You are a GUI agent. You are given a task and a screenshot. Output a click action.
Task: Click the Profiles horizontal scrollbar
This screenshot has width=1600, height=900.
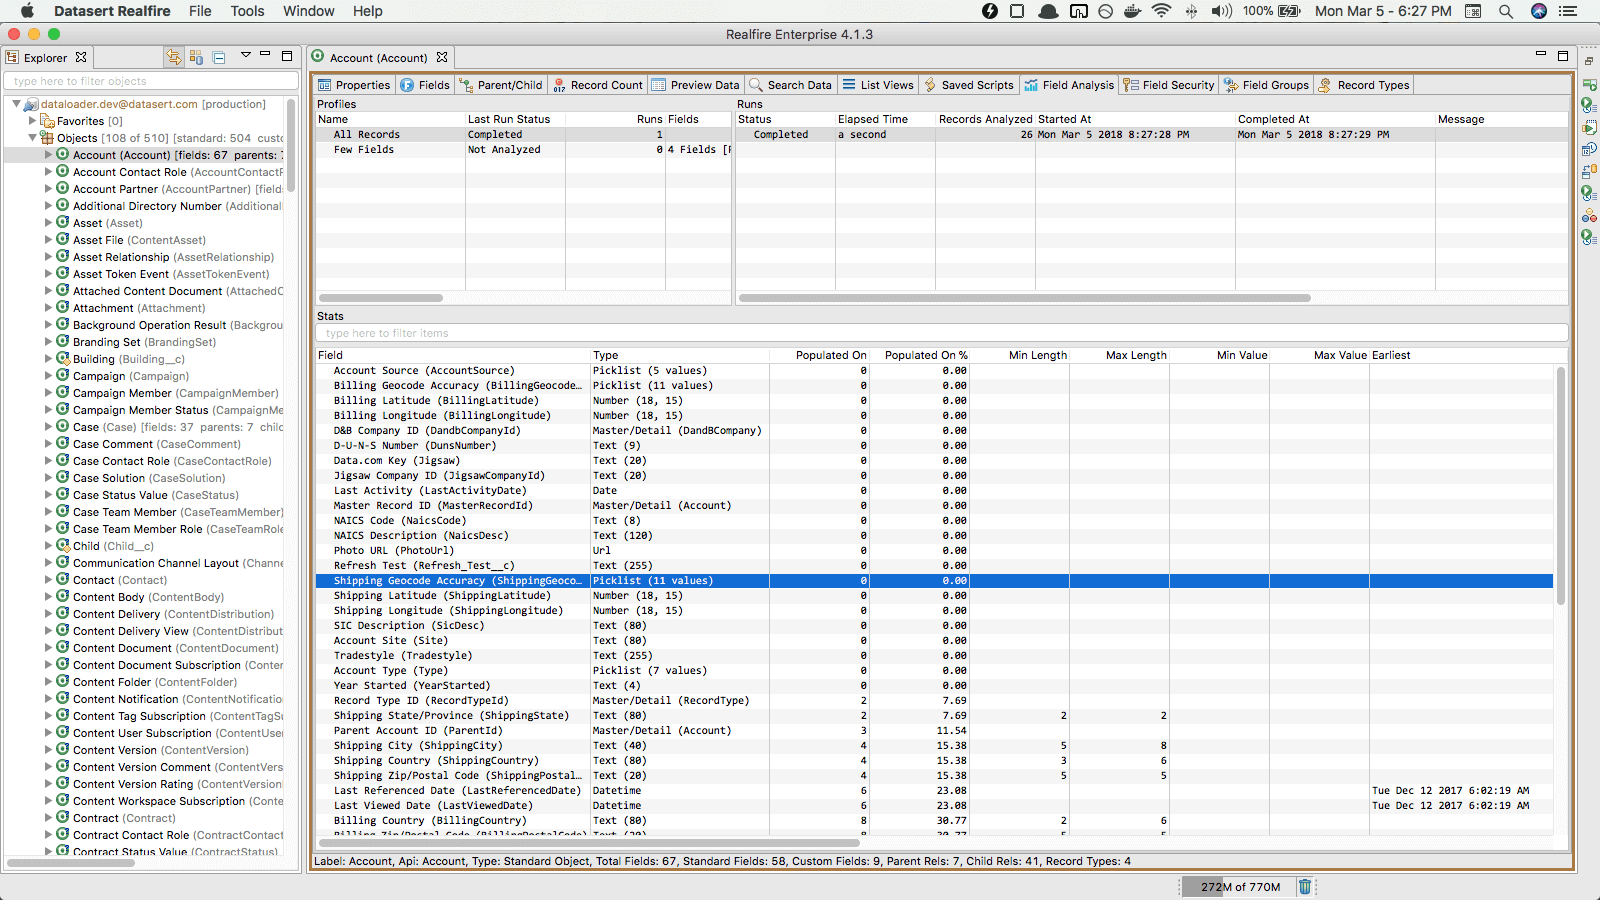[x=380, y=298]
